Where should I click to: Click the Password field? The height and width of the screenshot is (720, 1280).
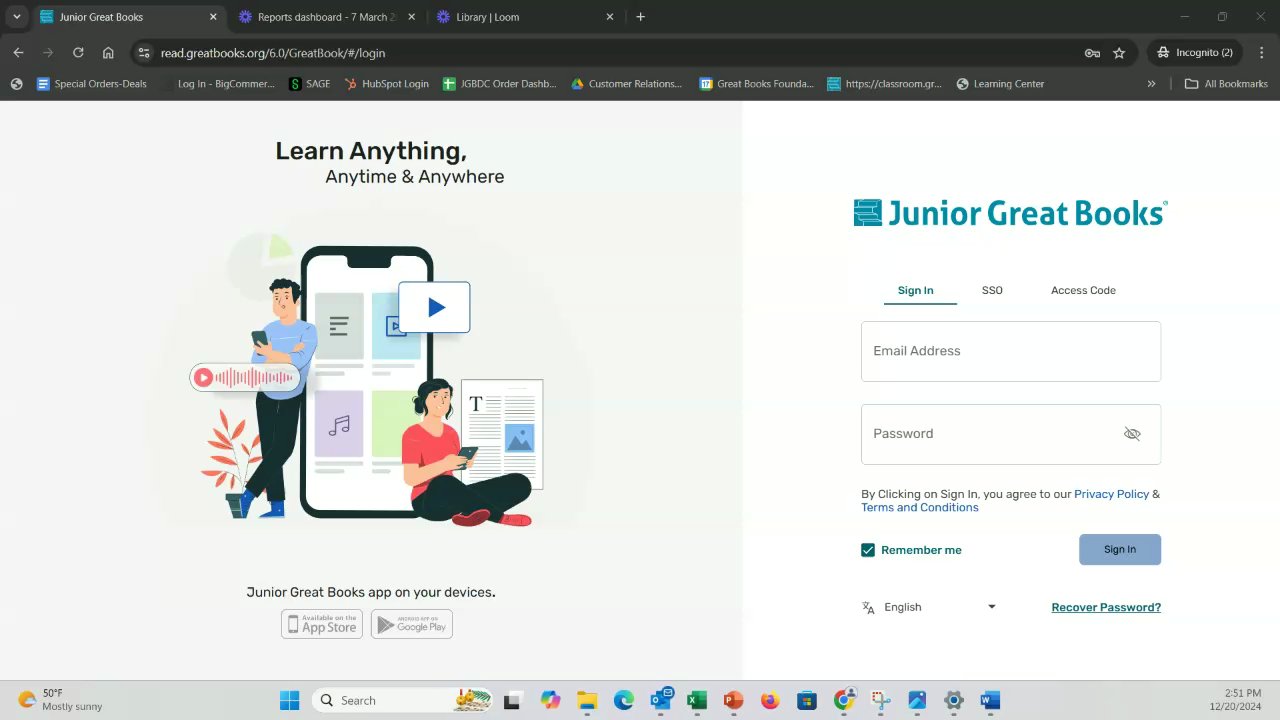click(x=1011, y=434)
